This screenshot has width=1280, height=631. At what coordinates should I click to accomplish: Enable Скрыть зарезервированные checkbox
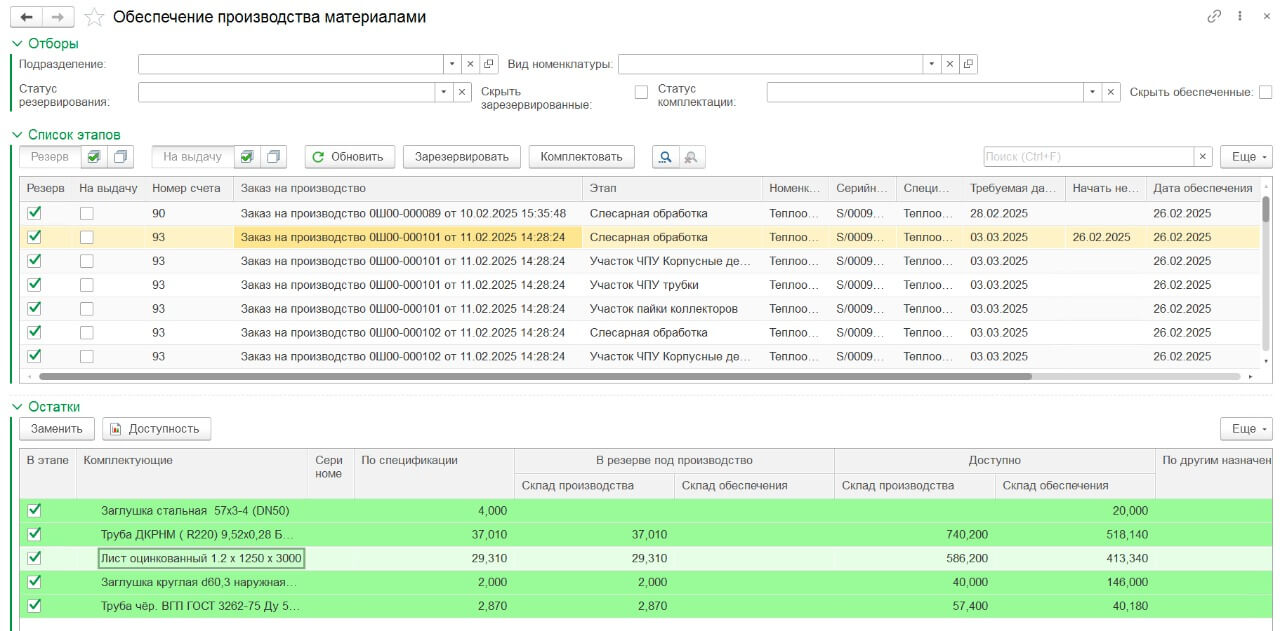[x=642, y=92]
